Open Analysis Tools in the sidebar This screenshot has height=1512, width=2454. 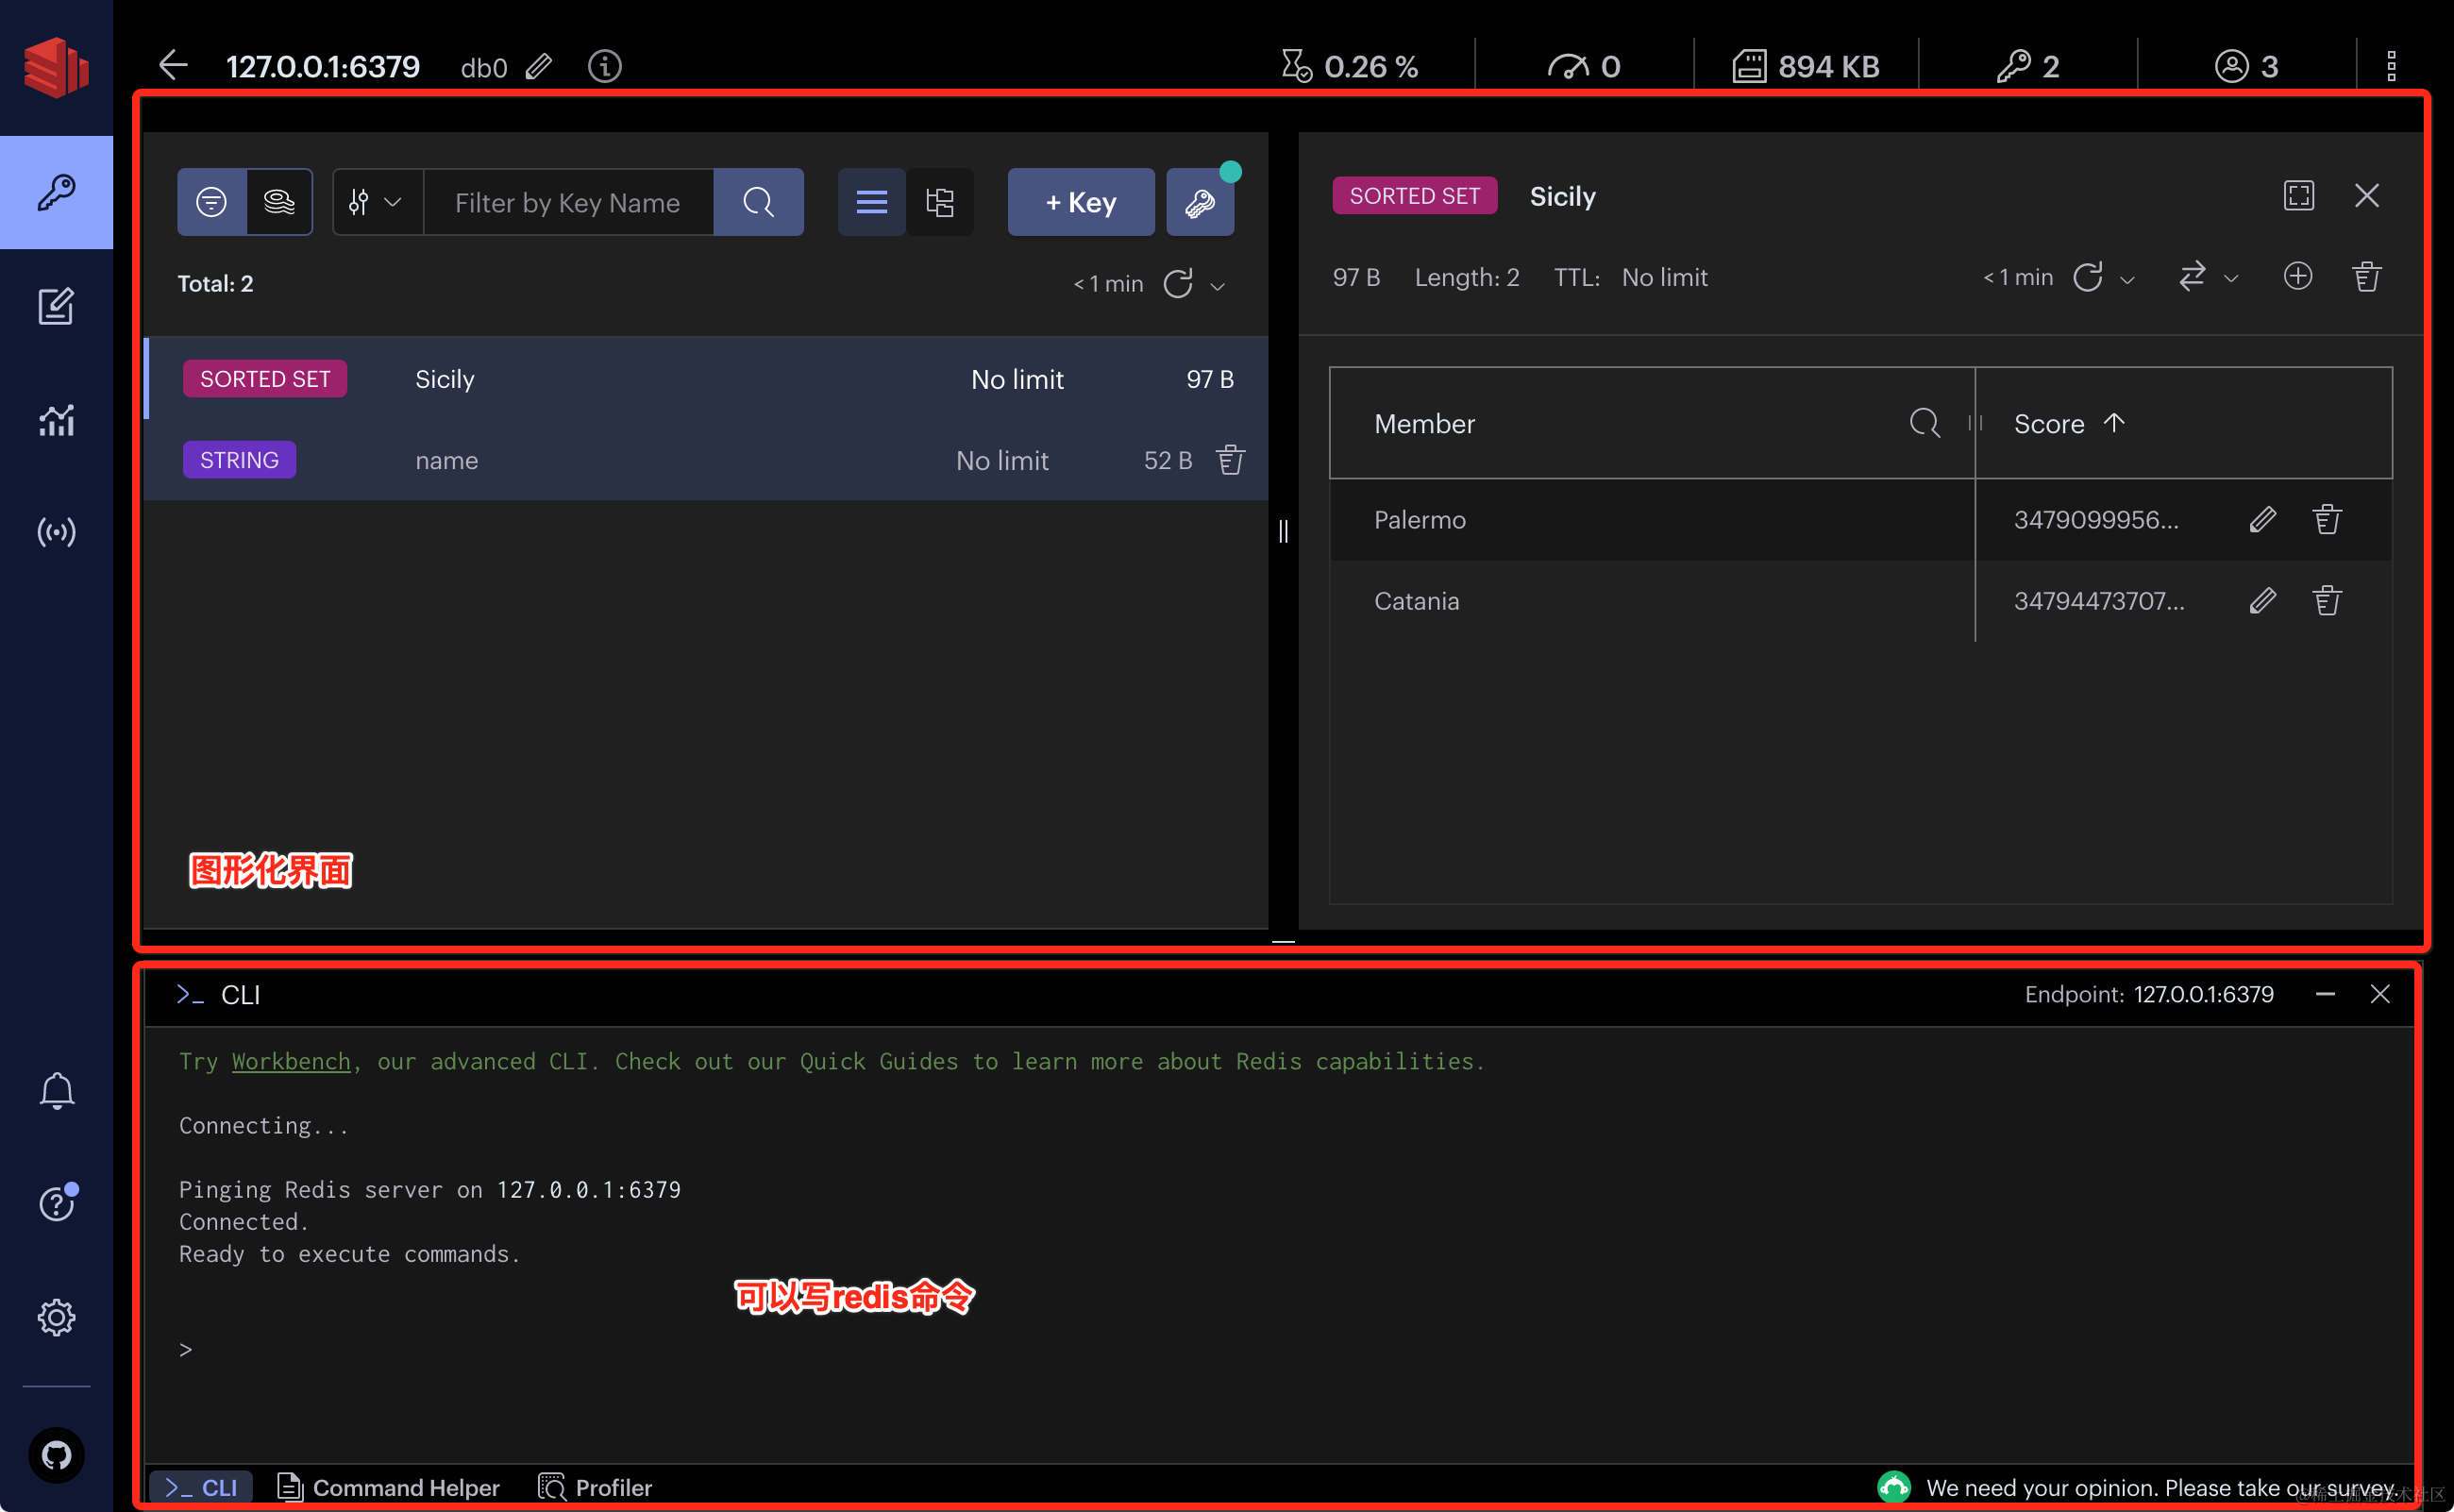point(56,420)
